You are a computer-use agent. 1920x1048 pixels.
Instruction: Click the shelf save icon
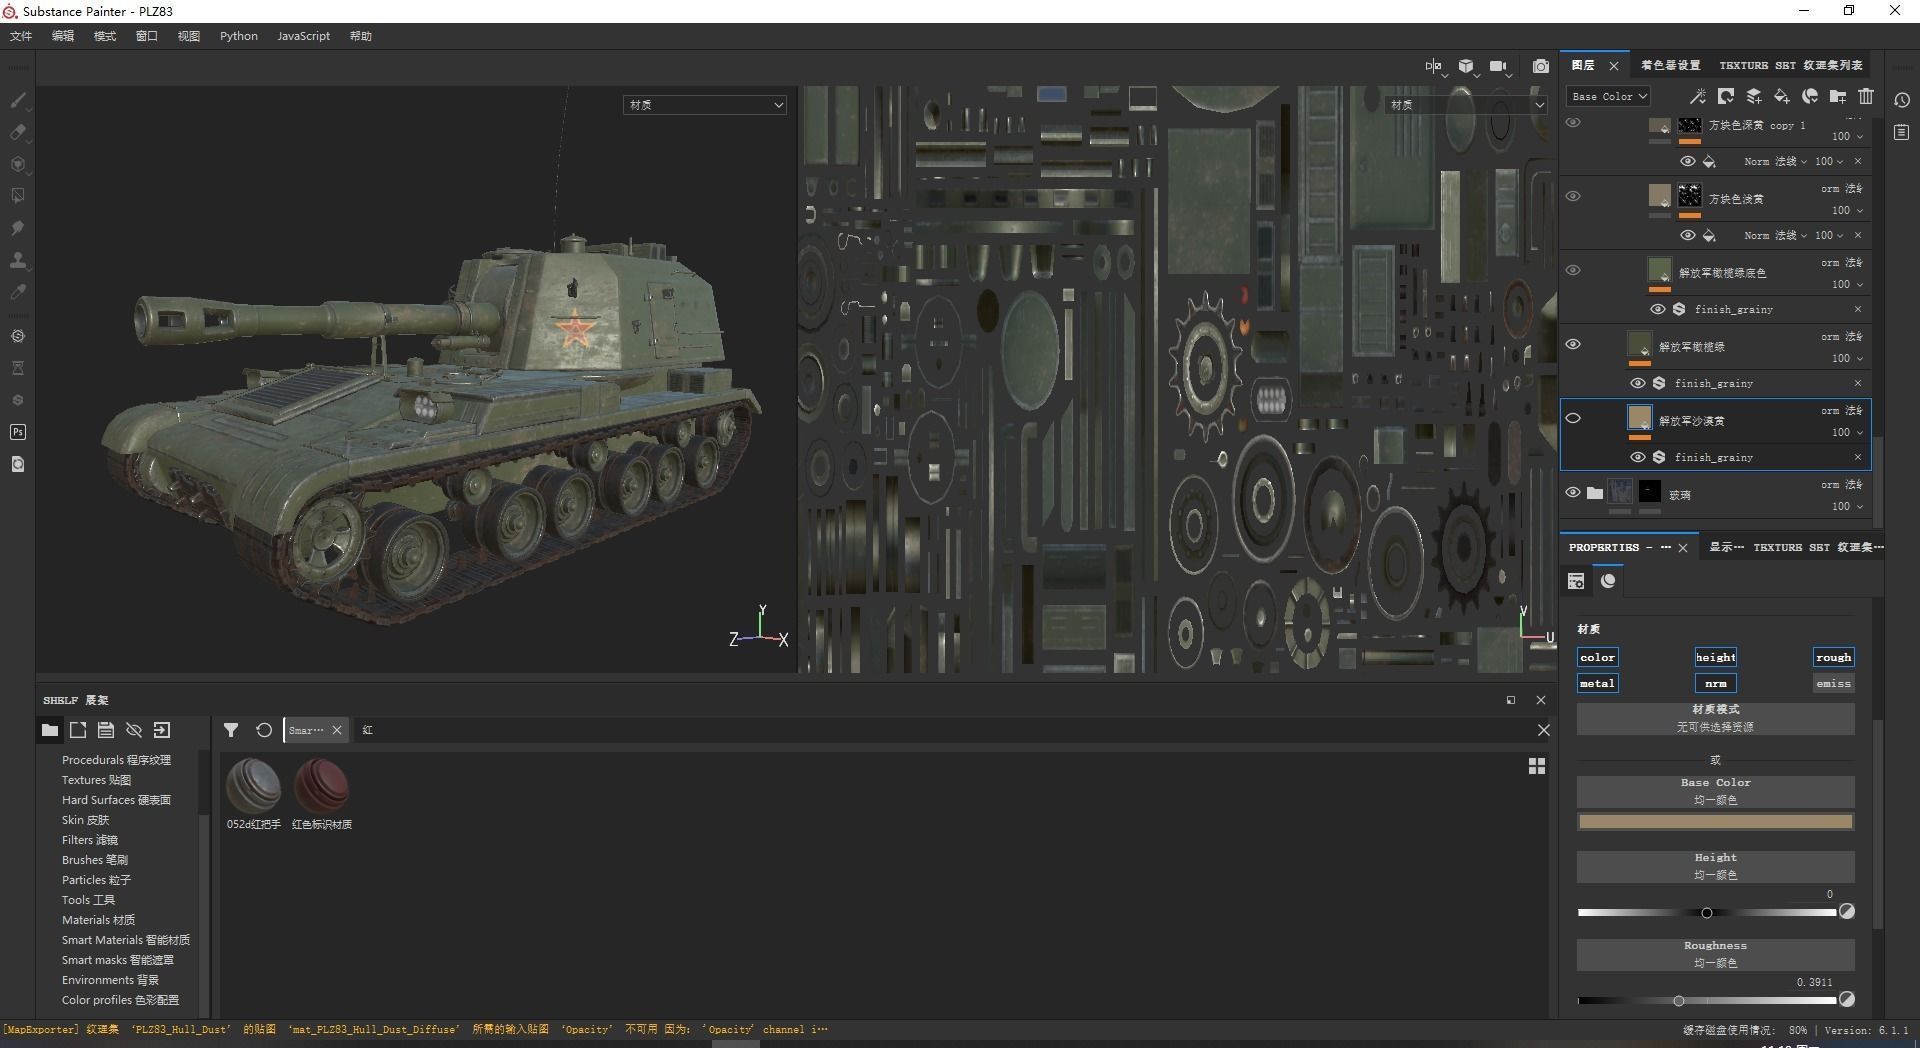coord(106,730)
